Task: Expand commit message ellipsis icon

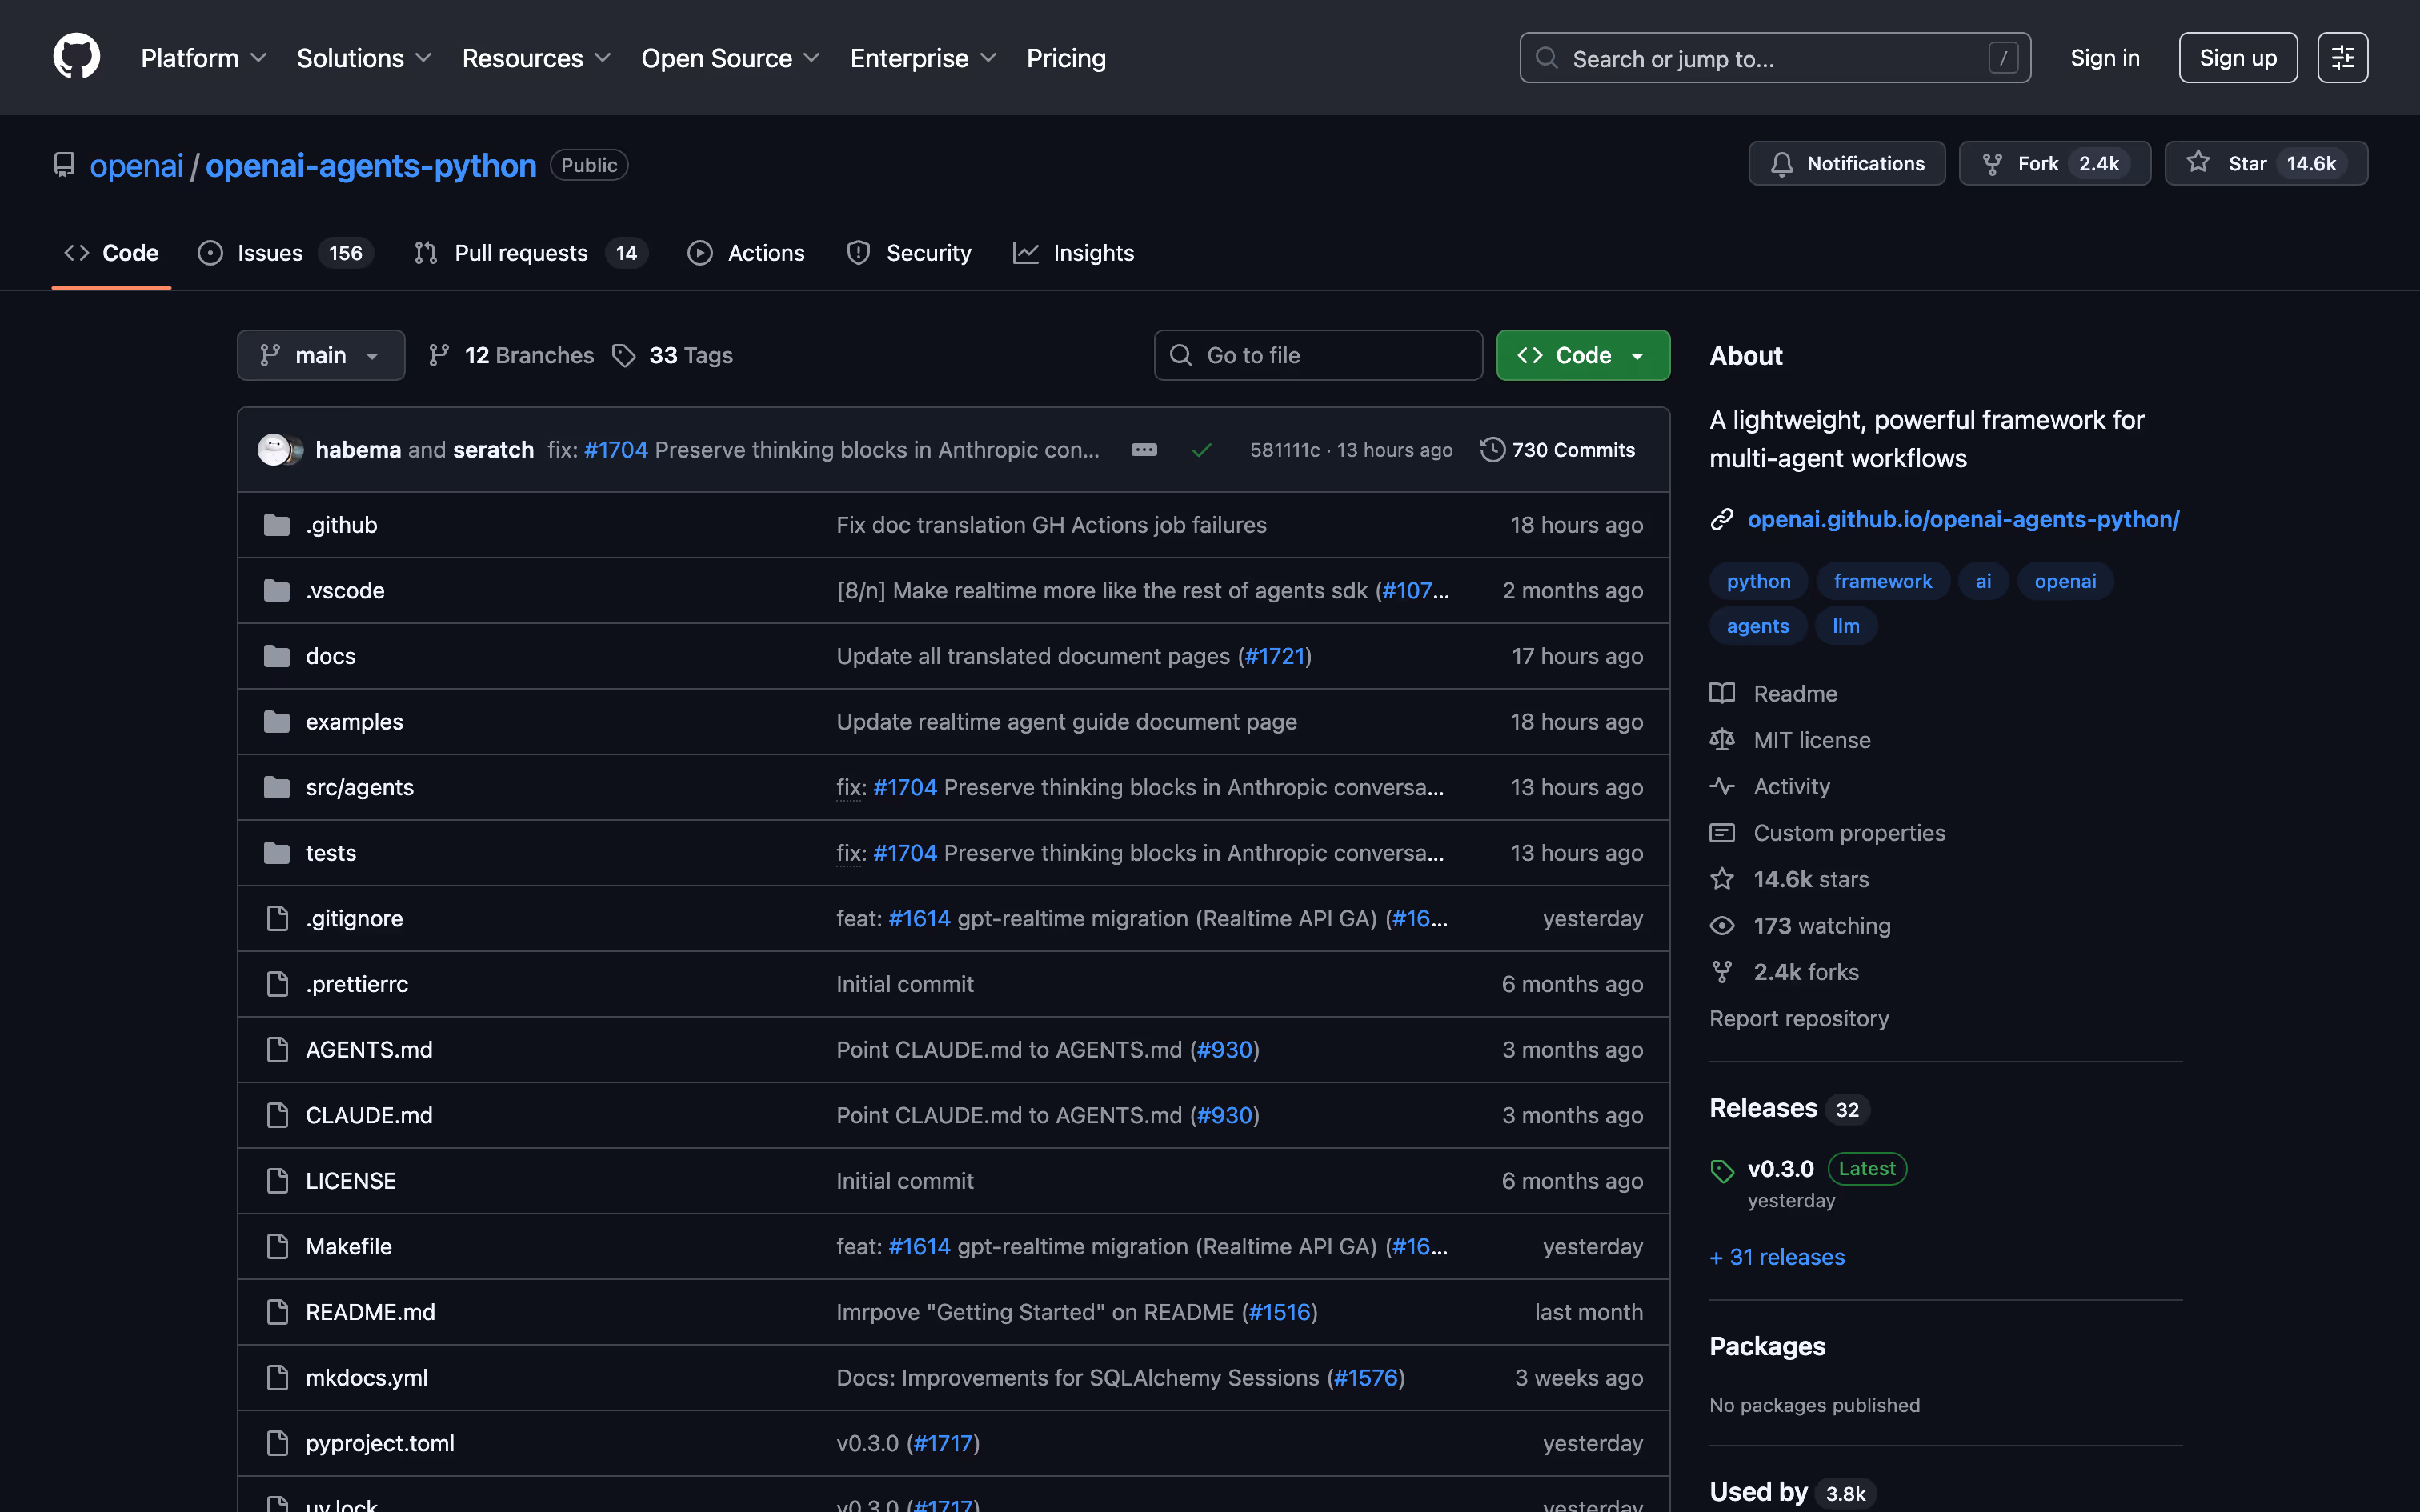Action: point(1144,450)
